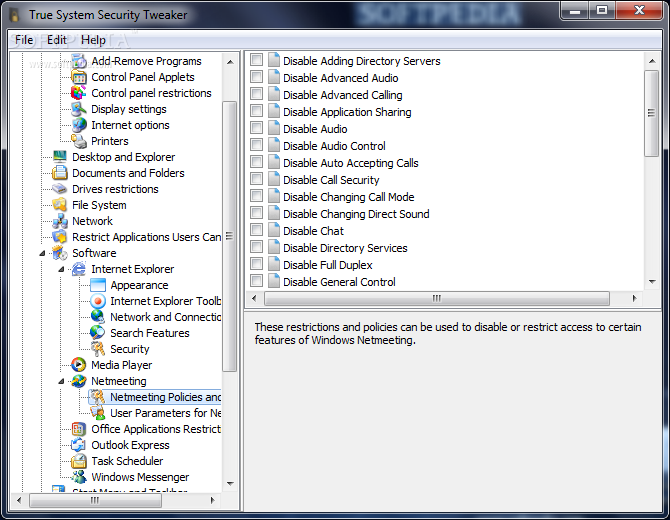Check Disable Adding Directory Servers
This screenshot has width=670, height=520.
pyautogui.click(x=256, y=59)
